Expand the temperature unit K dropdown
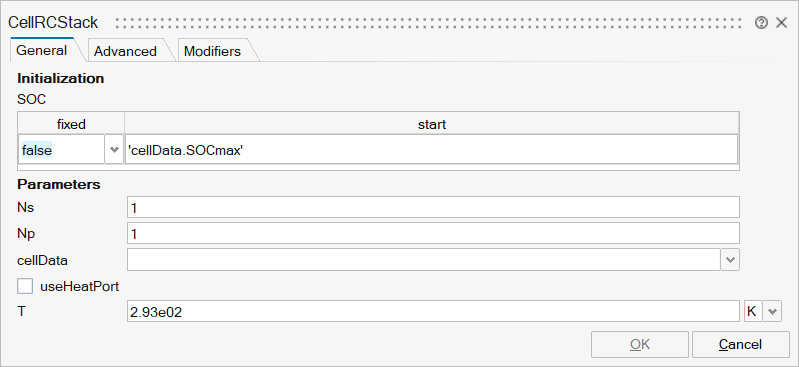Image resolution: width=799 pixels, height=367 pixels. (x=772, y=311)
